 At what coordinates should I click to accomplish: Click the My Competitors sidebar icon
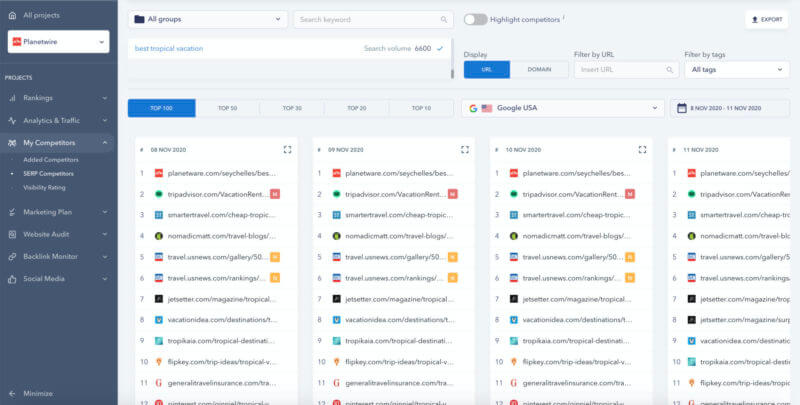(12, 143)
